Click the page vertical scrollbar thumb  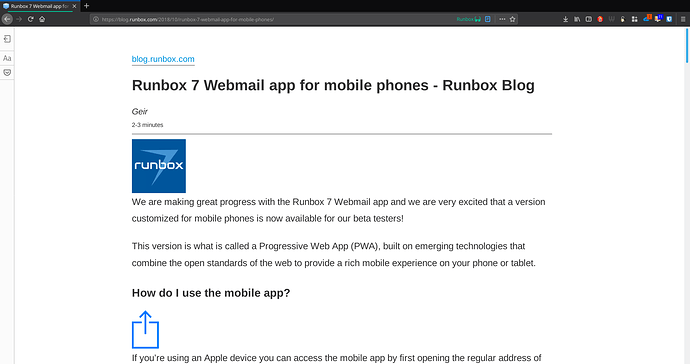click(x=687, y=46)
